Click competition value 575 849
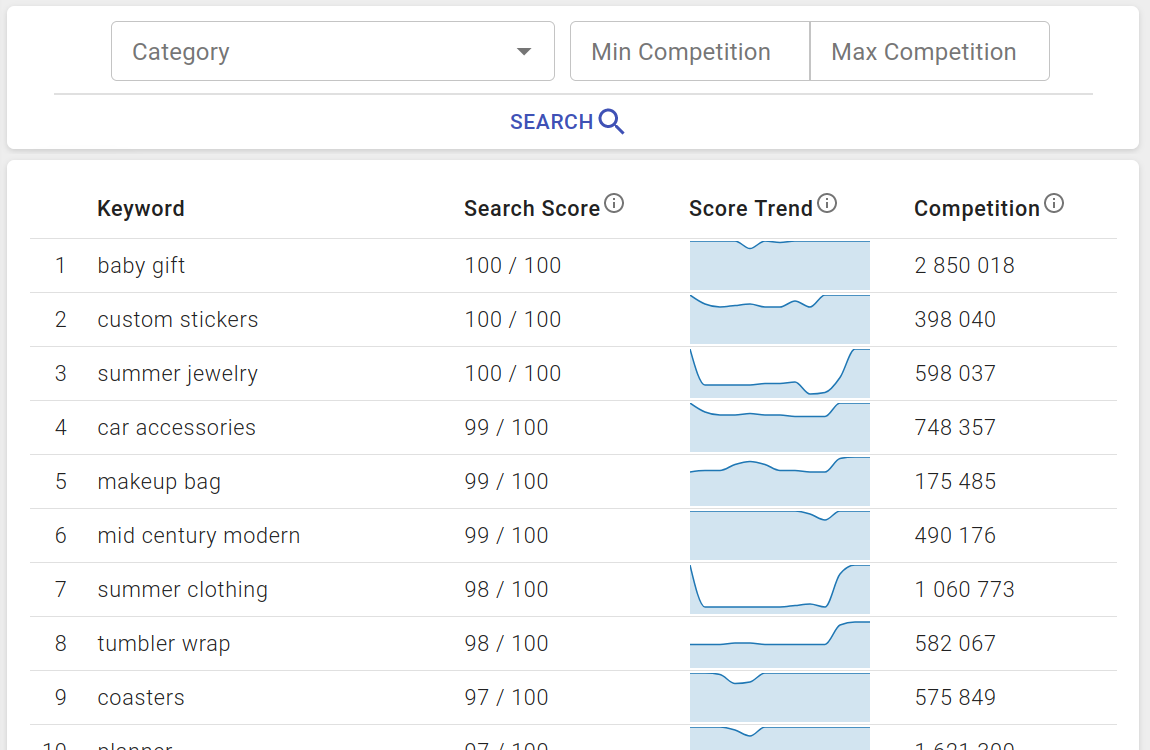Screen dimensions: 1150x750 (955, 697)
